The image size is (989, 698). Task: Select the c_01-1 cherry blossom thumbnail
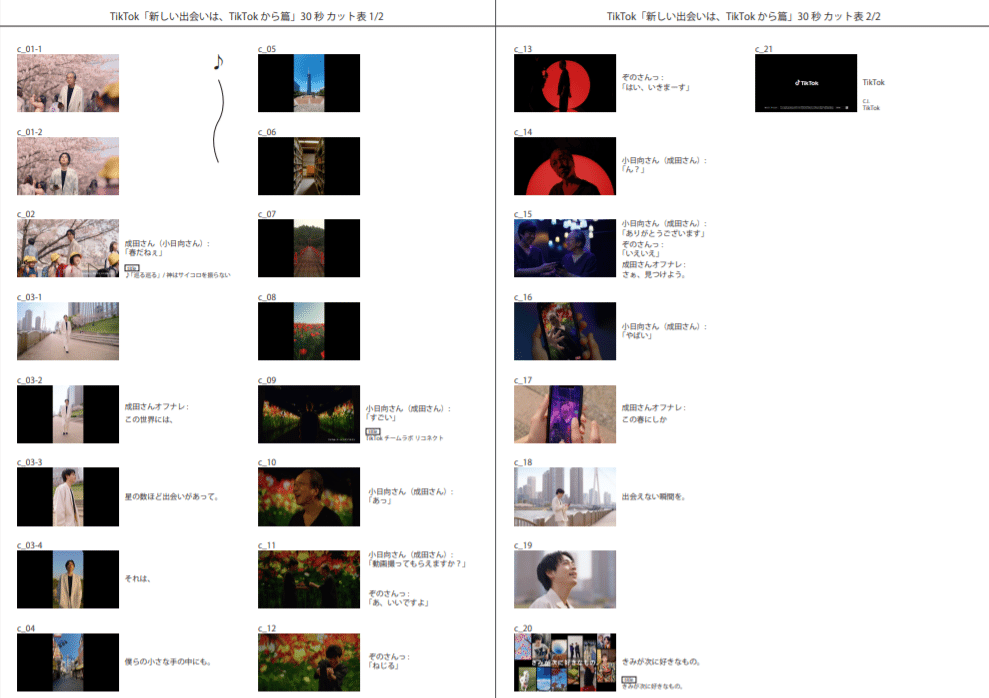point(68,83)
